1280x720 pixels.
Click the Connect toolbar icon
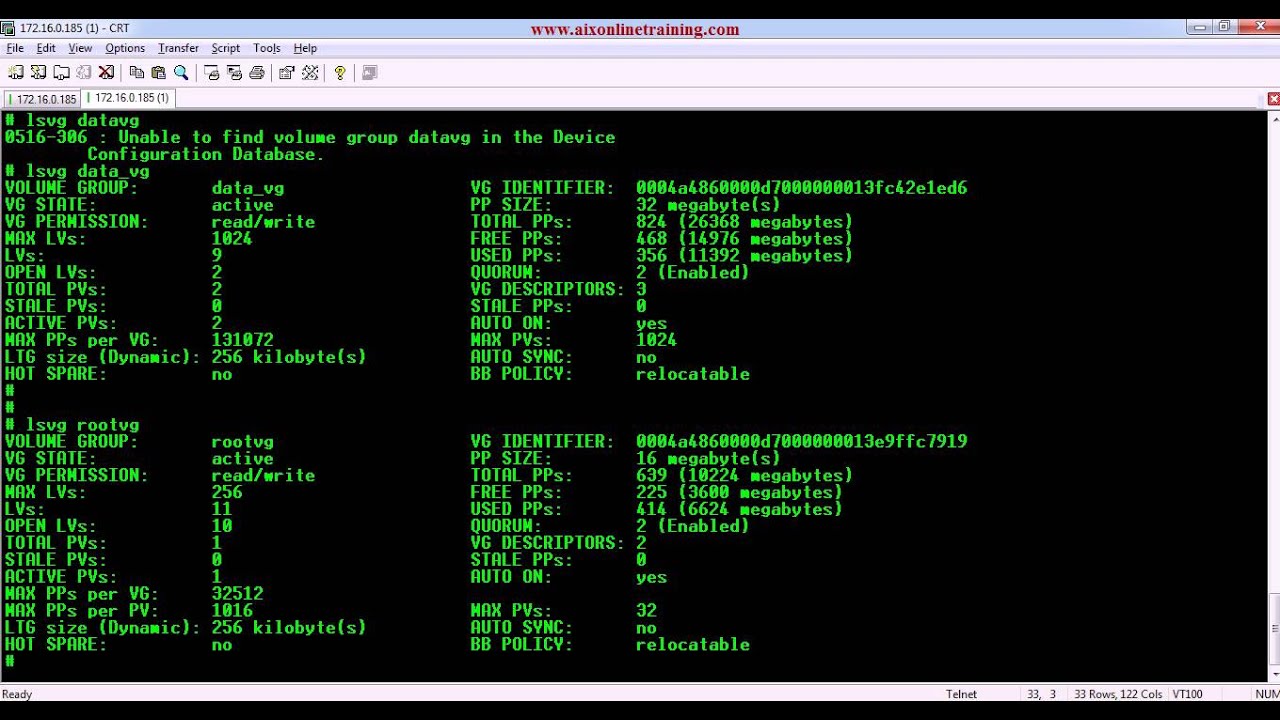(16, 72)
